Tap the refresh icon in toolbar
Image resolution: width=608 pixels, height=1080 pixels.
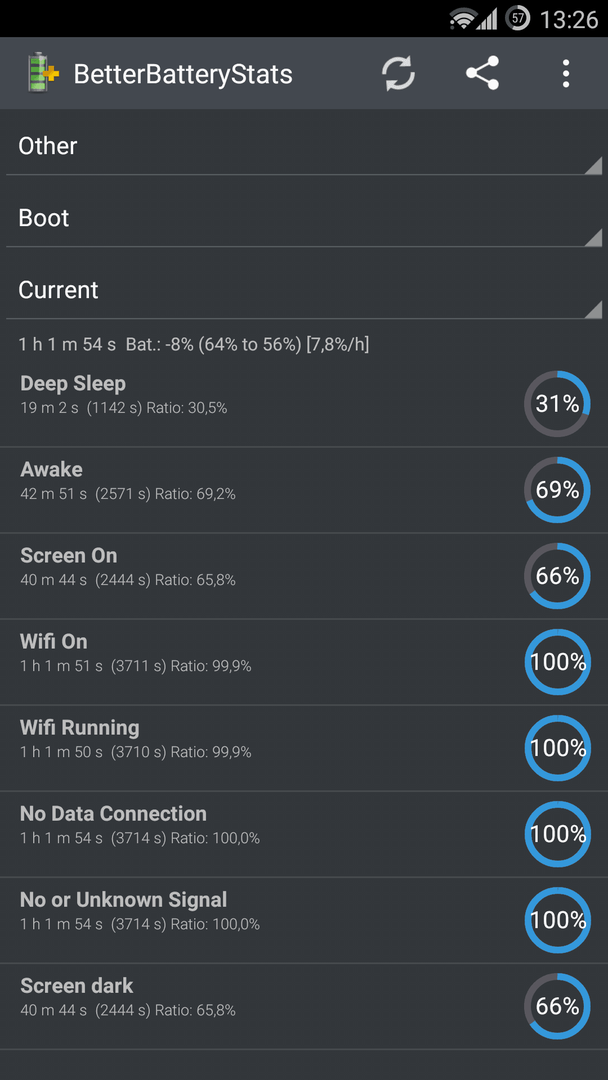tap(399, 73)
